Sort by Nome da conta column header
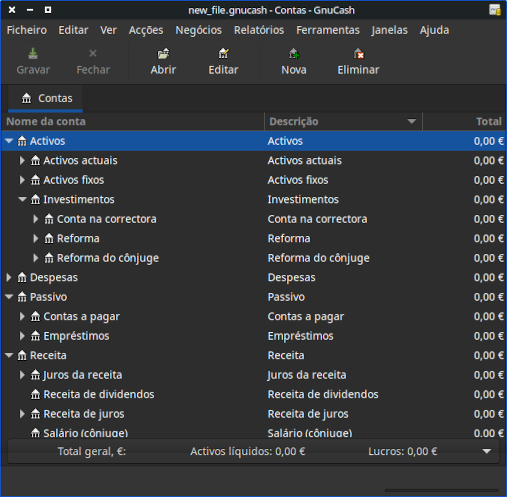The width and height of the screenshot is (507, 497). 133,121
